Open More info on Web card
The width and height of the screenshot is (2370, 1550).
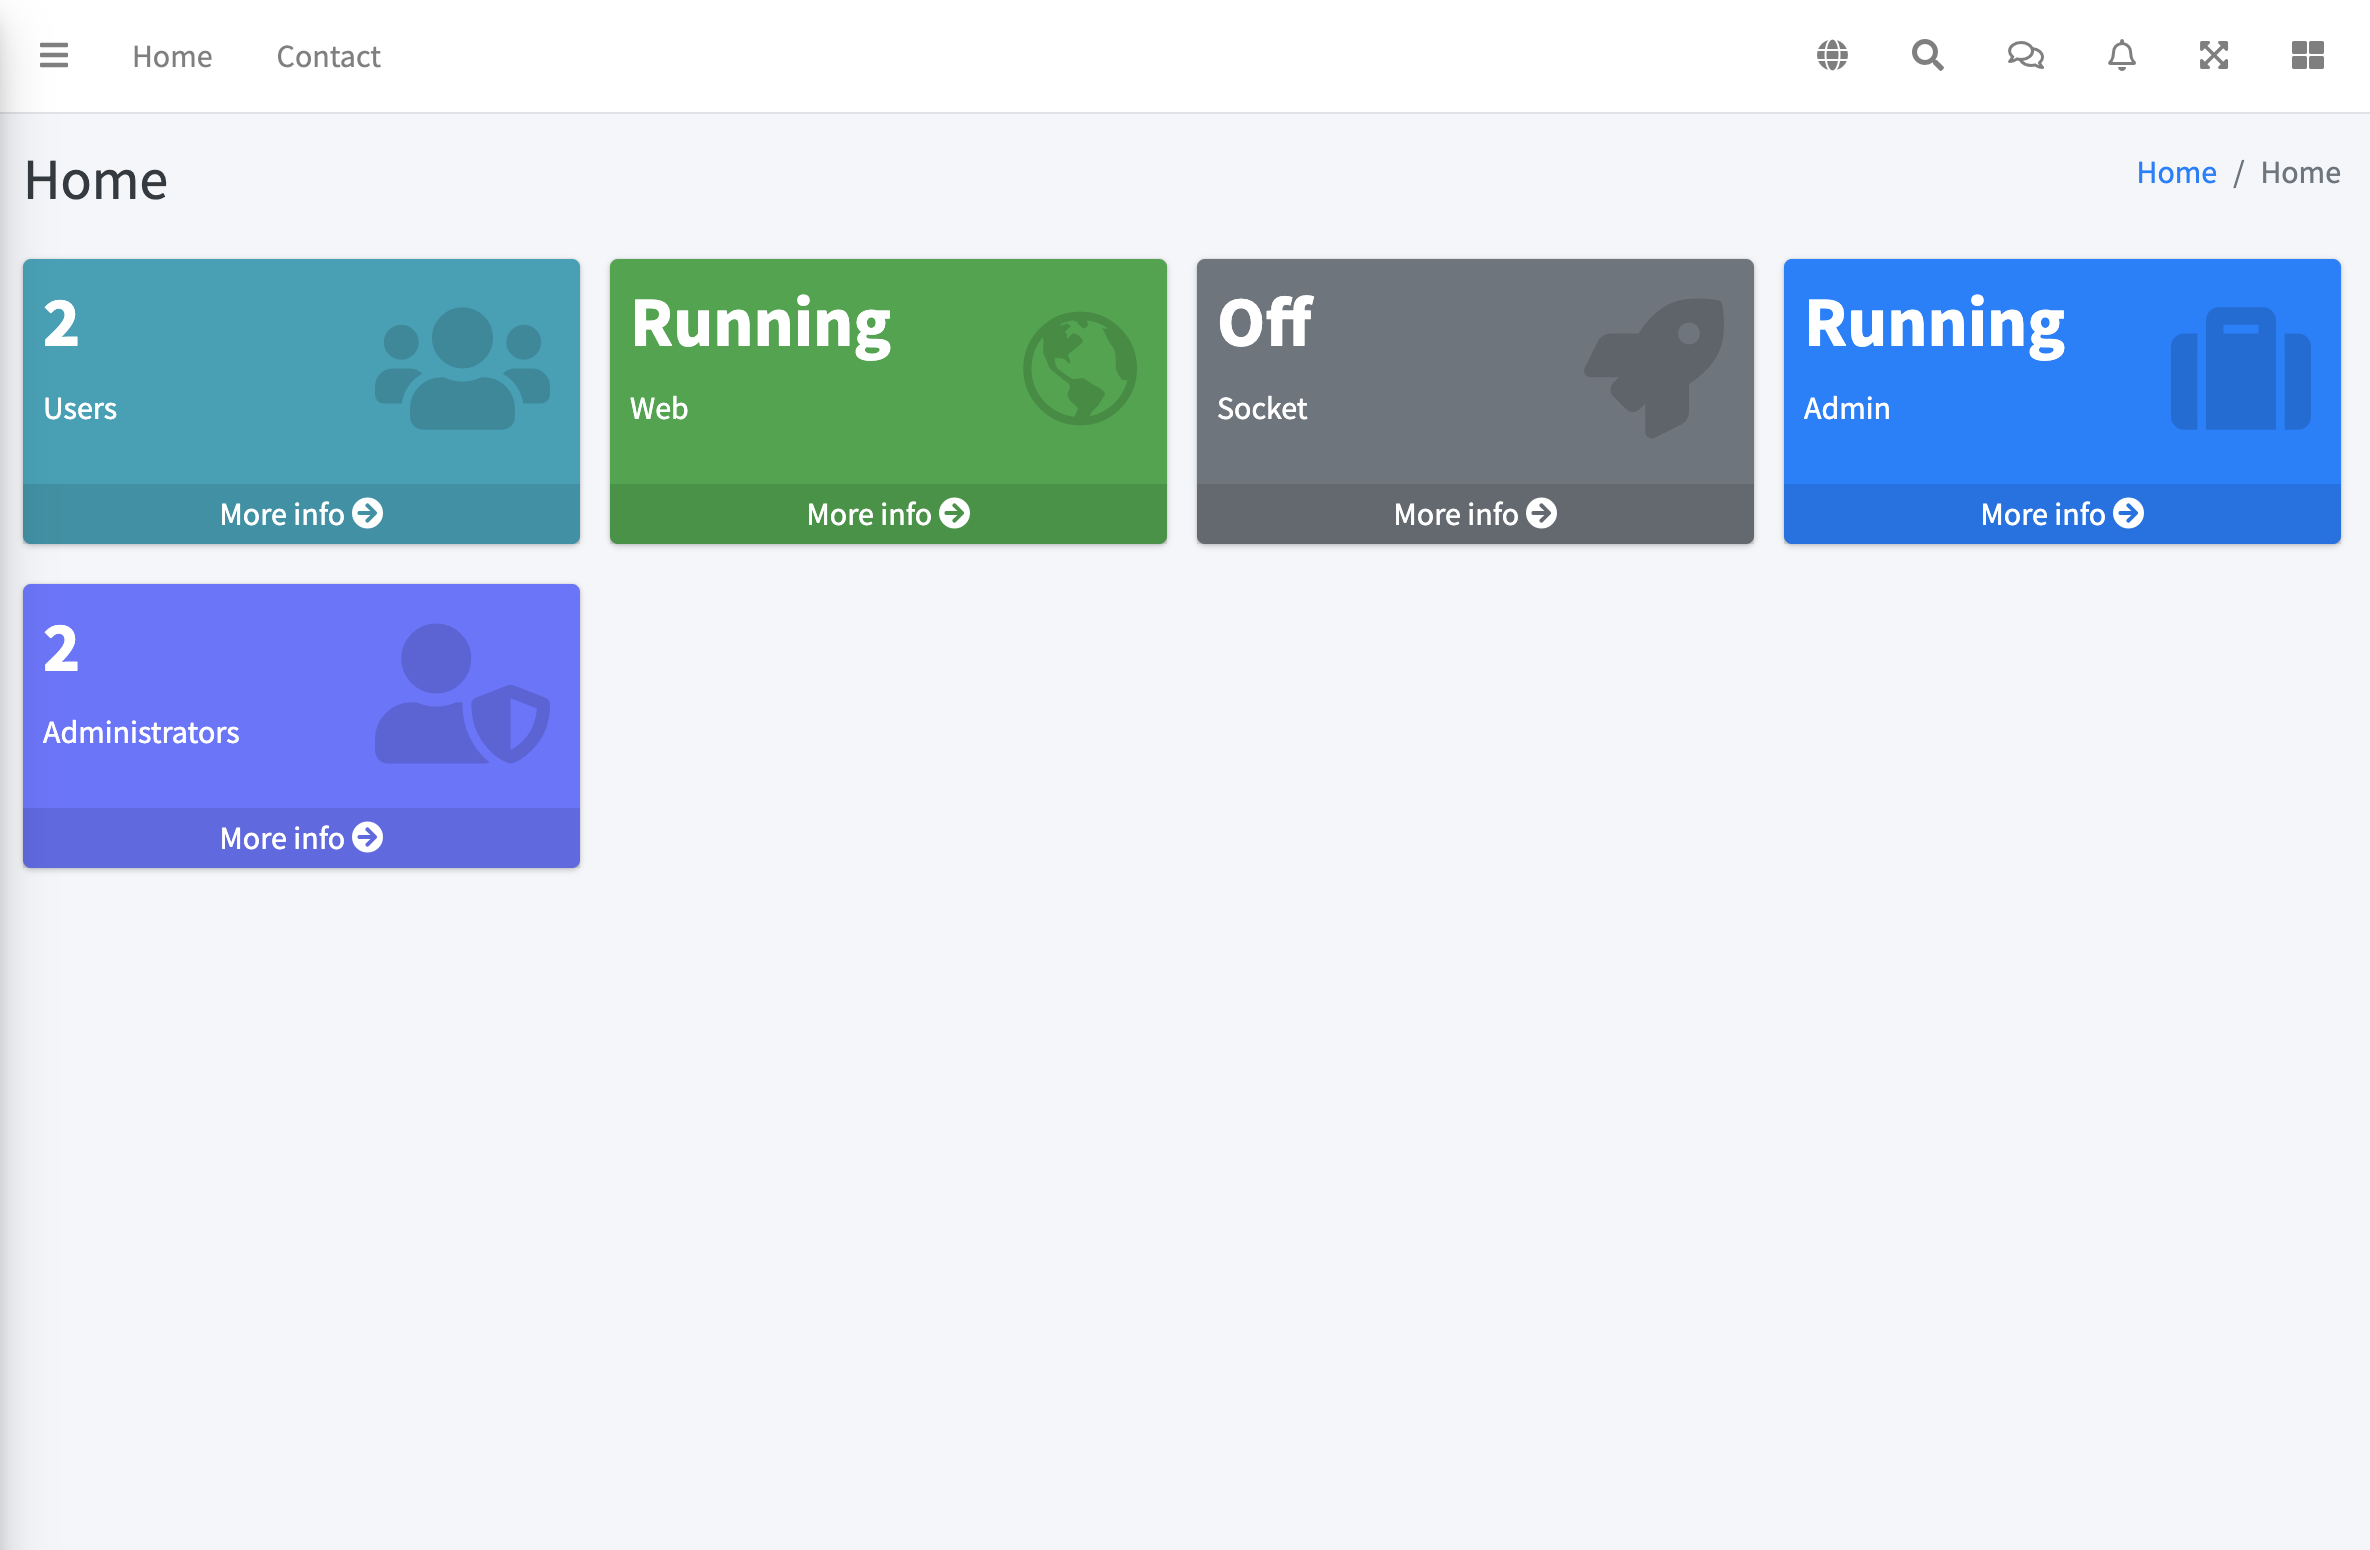tap(888, 514)
